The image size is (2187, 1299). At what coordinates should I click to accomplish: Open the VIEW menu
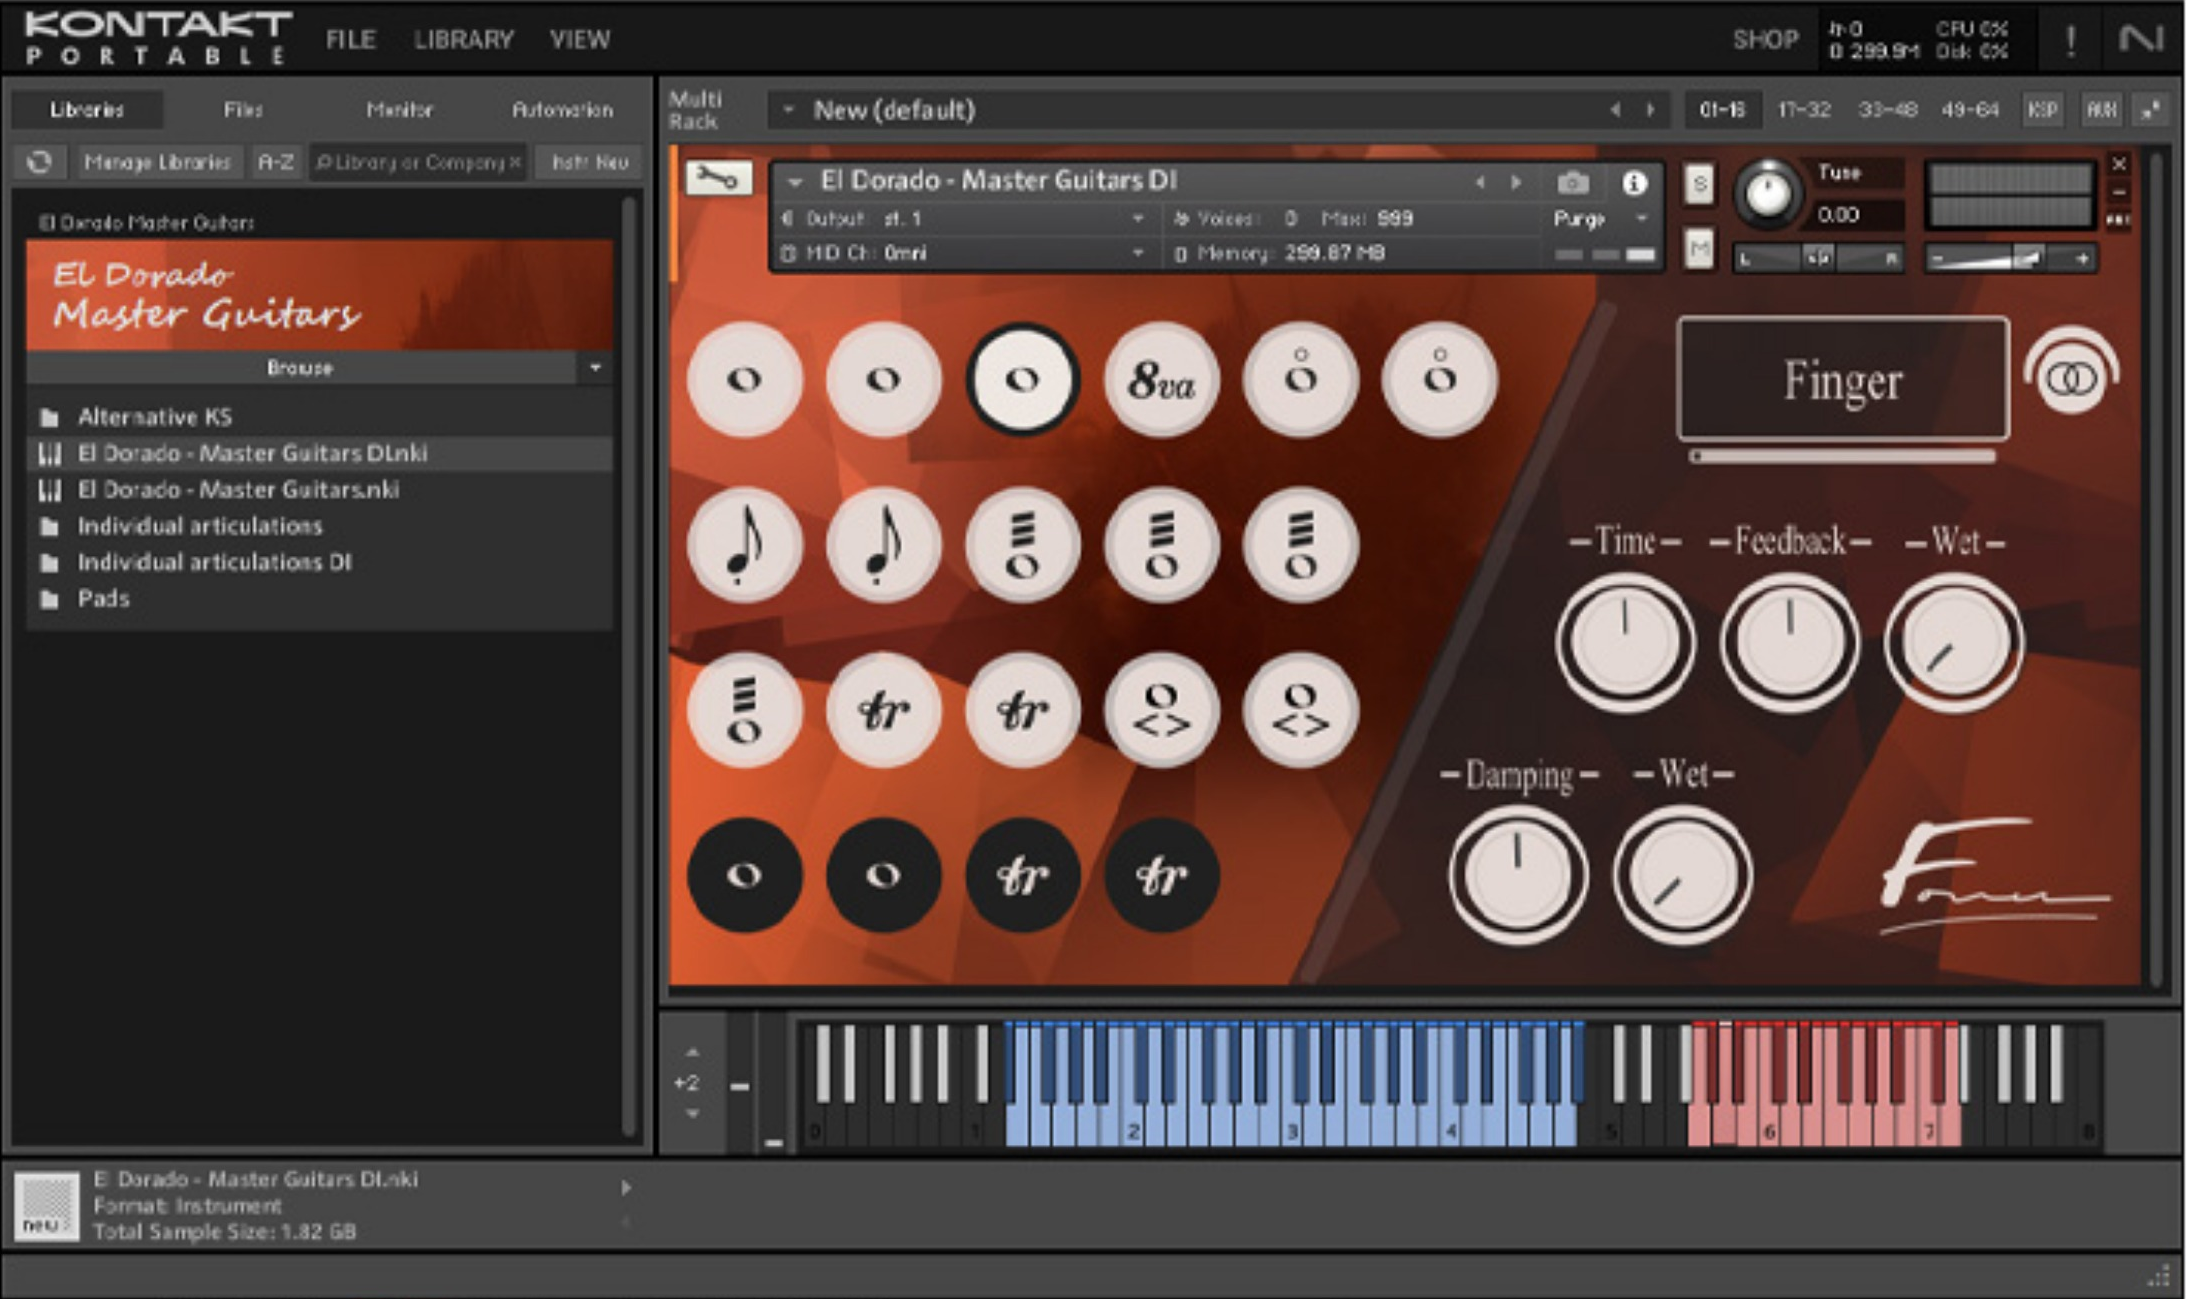pos(580,40)
